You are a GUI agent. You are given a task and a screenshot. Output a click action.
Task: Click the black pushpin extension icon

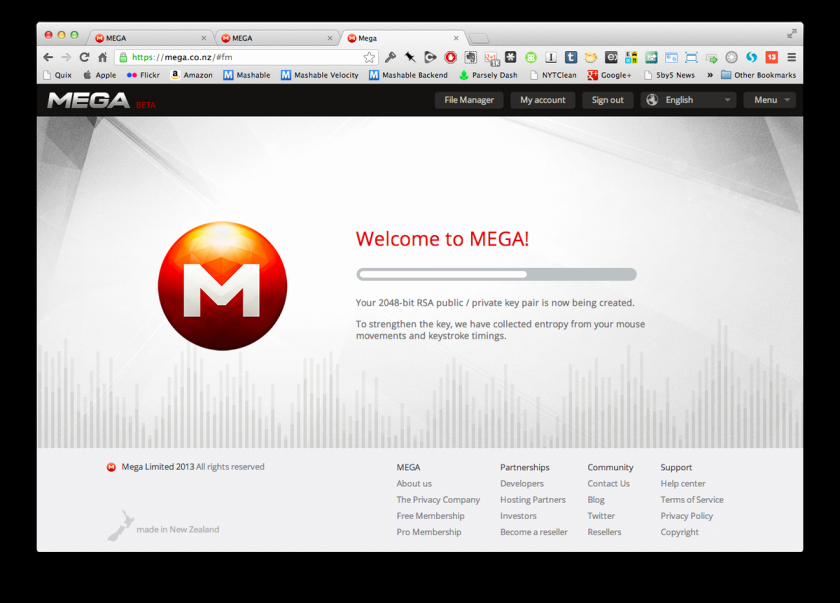410,57
